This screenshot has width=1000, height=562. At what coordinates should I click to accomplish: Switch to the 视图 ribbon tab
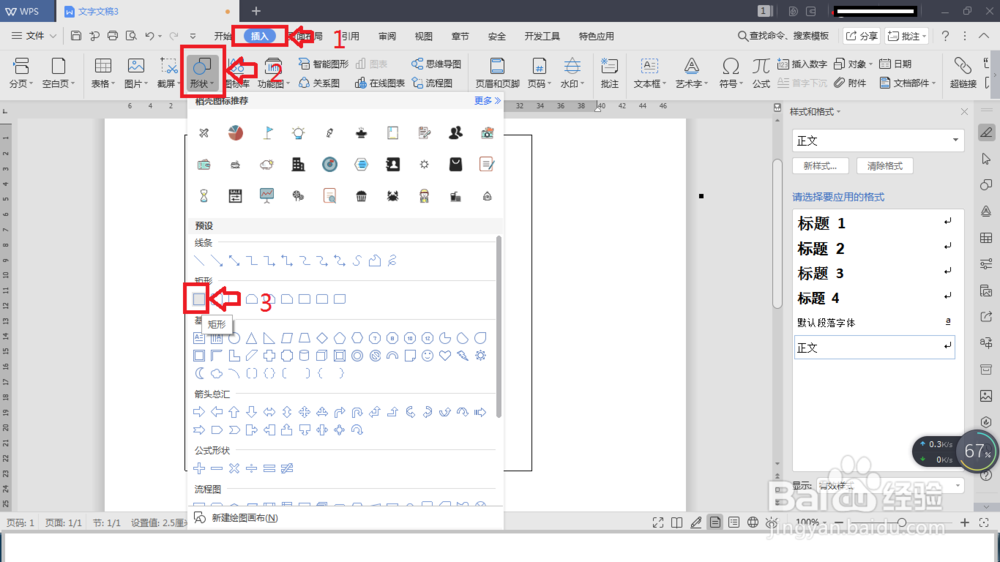[423, 36]
